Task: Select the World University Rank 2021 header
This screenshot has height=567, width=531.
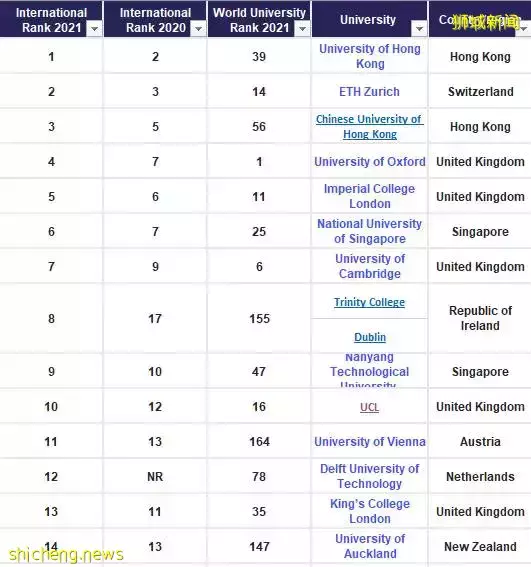Action: tap(259, 19)
